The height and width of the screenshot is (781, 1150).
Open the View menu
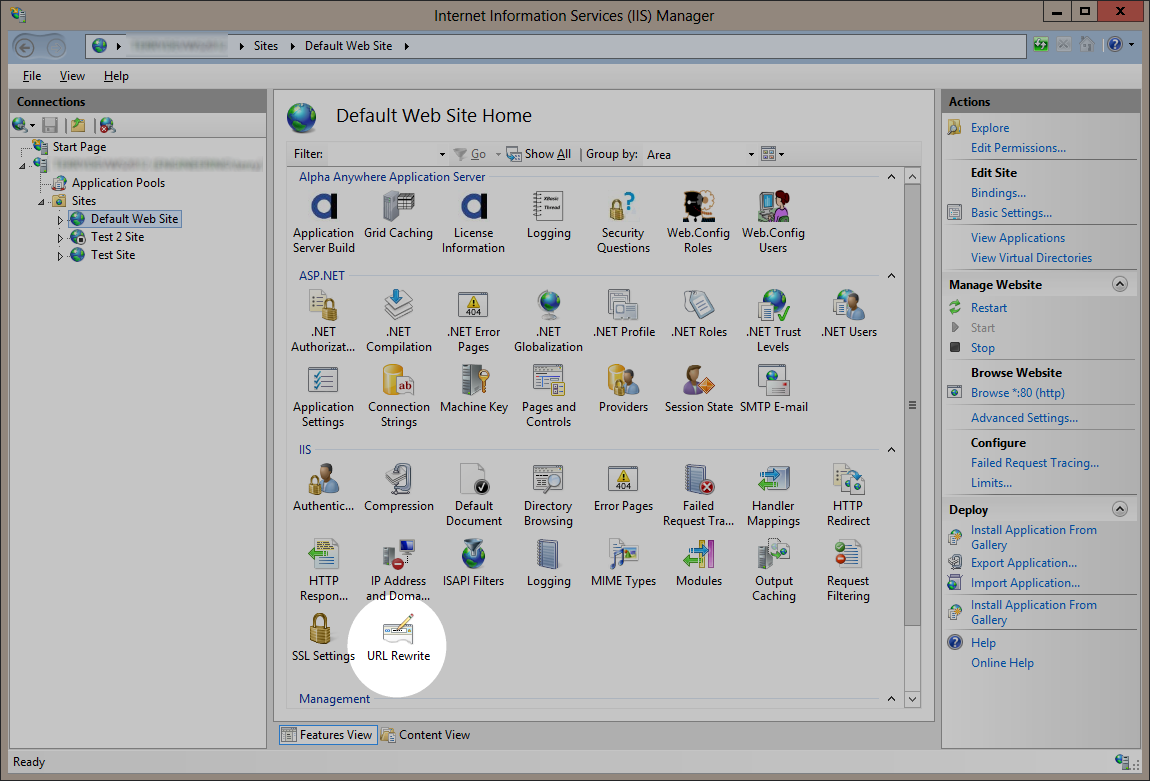[x=72, y=76]
